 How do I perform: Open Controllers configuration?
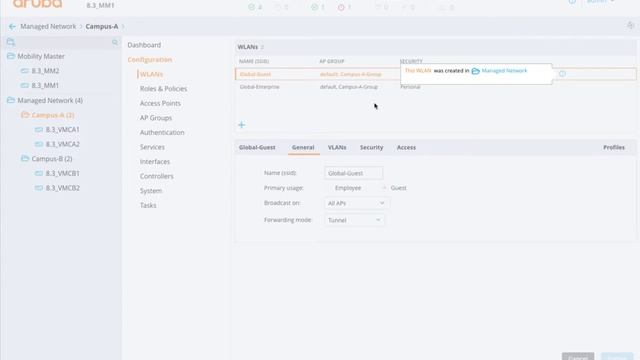pyautogui.click(x=156, y=176)
